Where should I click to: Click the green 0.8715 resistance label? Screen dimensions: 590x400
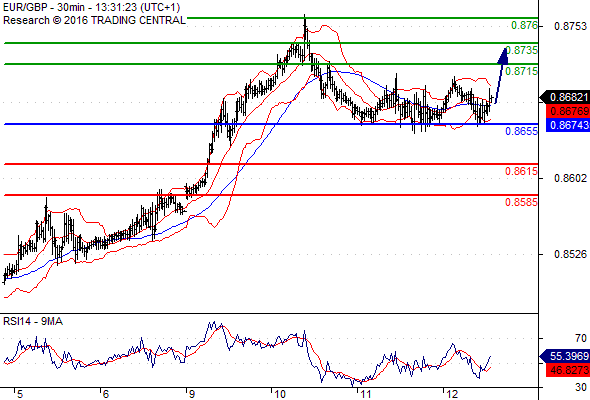coord(522,71)
